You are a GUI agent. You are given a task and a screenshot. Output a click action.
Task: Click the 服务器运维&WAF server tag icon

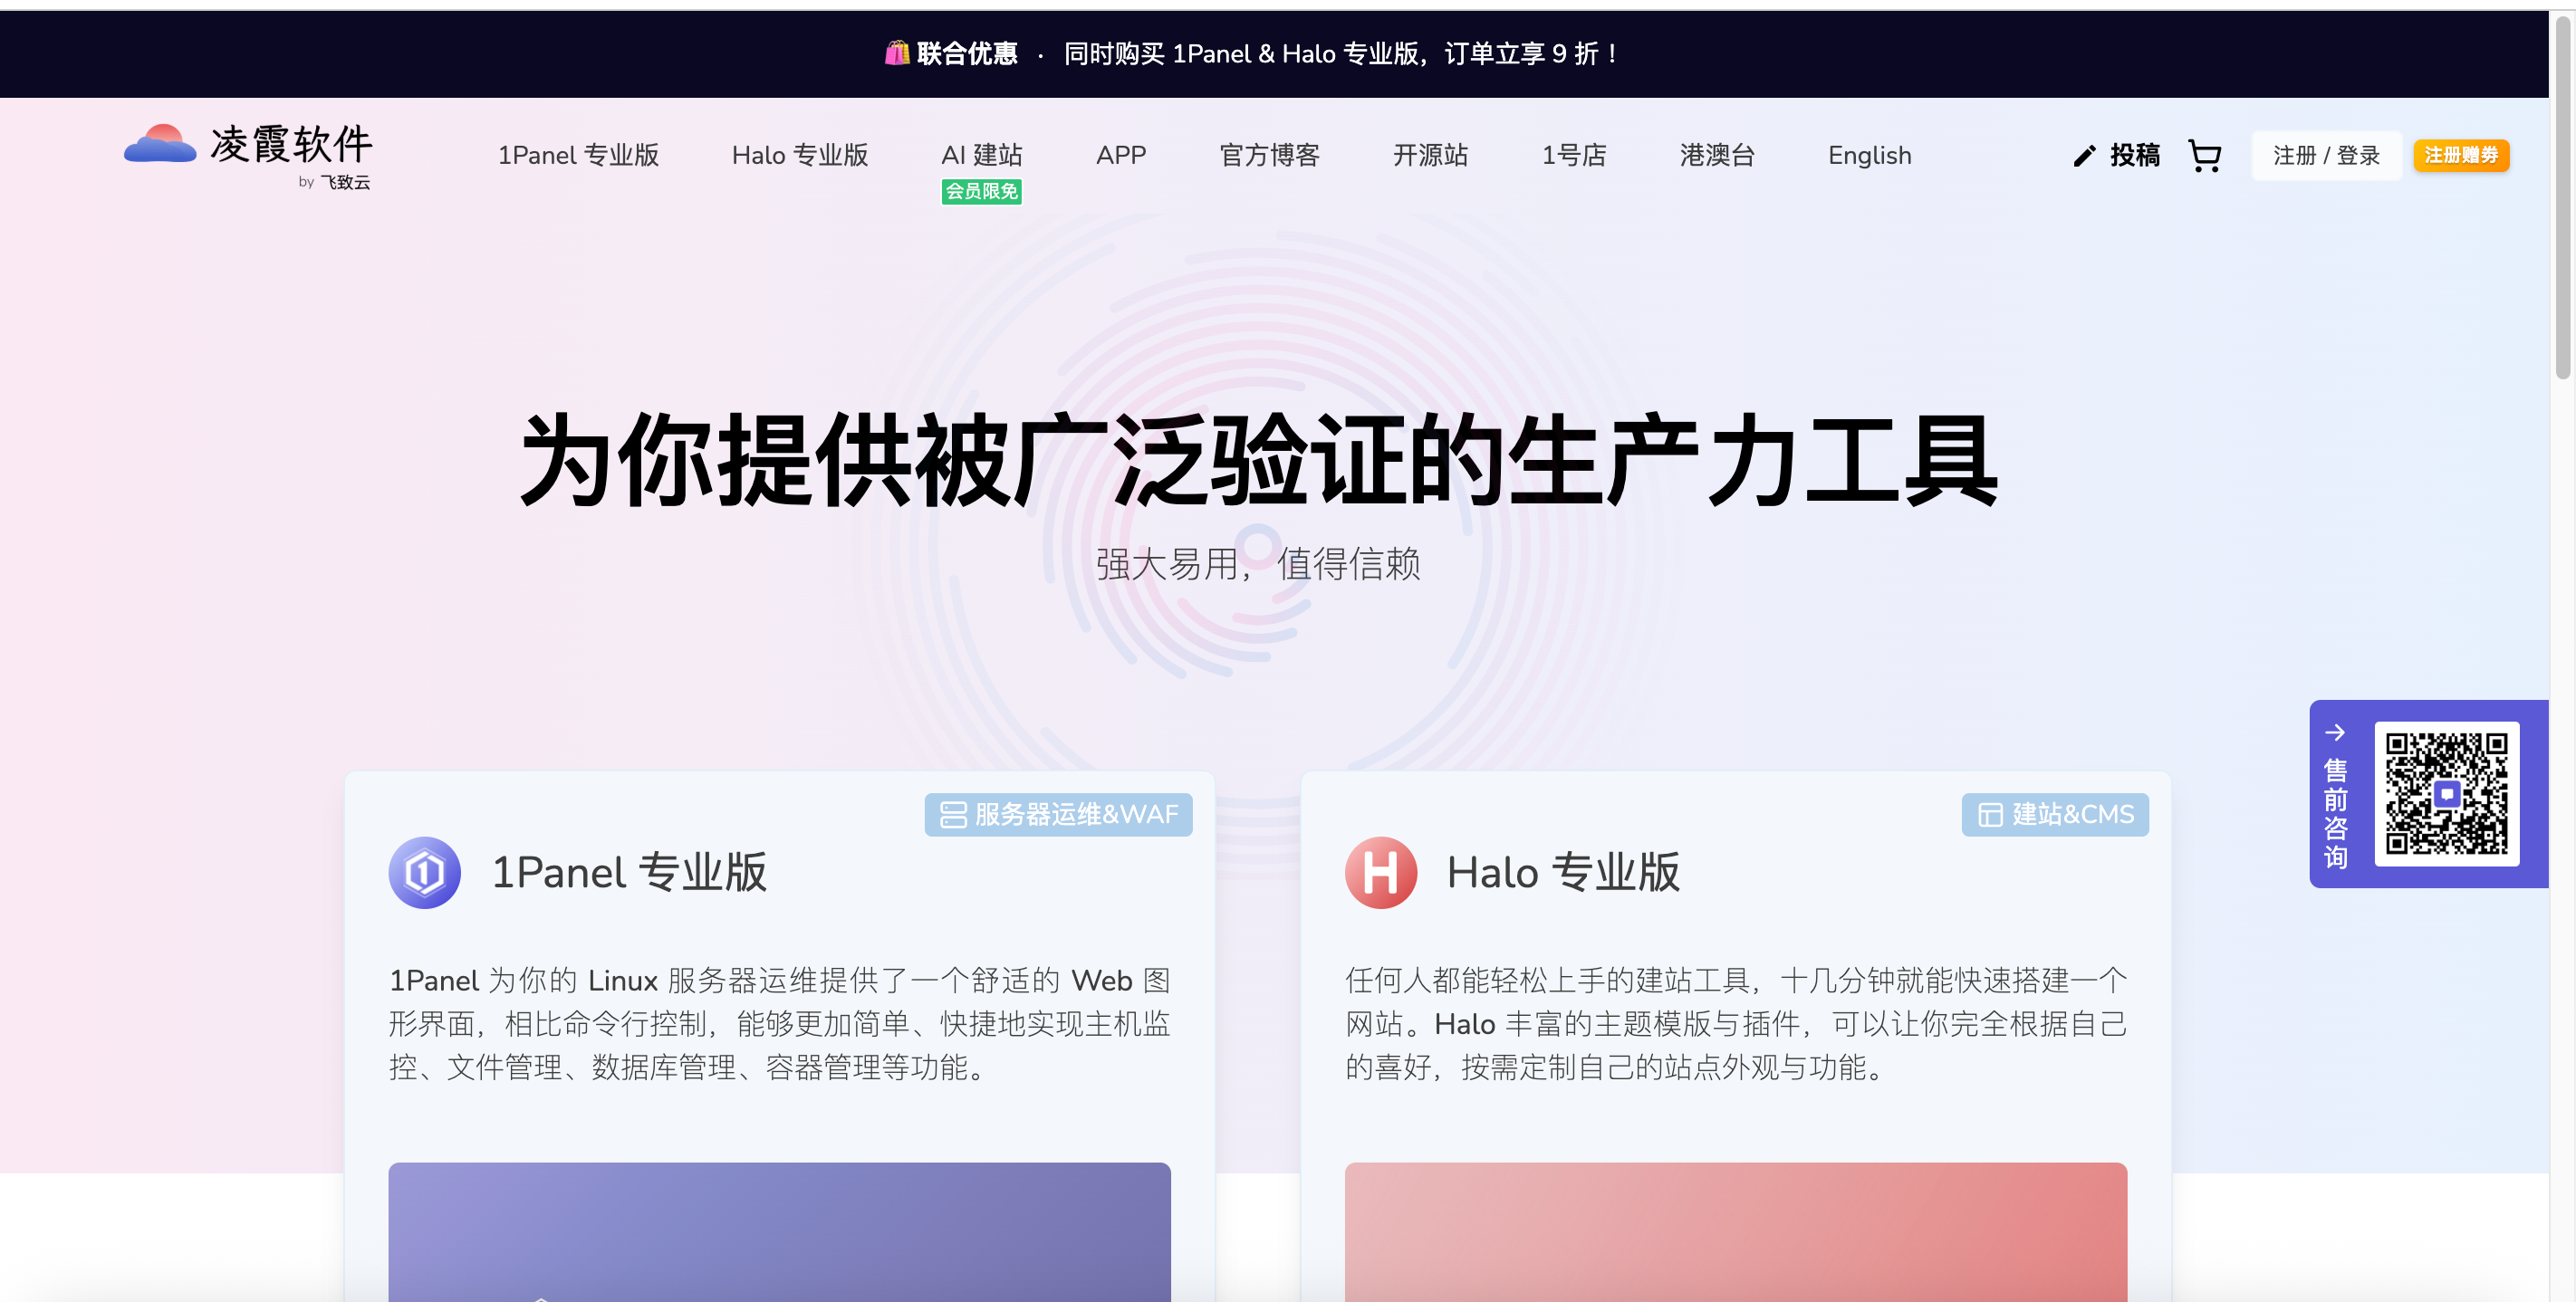pyautogui.click(x=953, y=814)
